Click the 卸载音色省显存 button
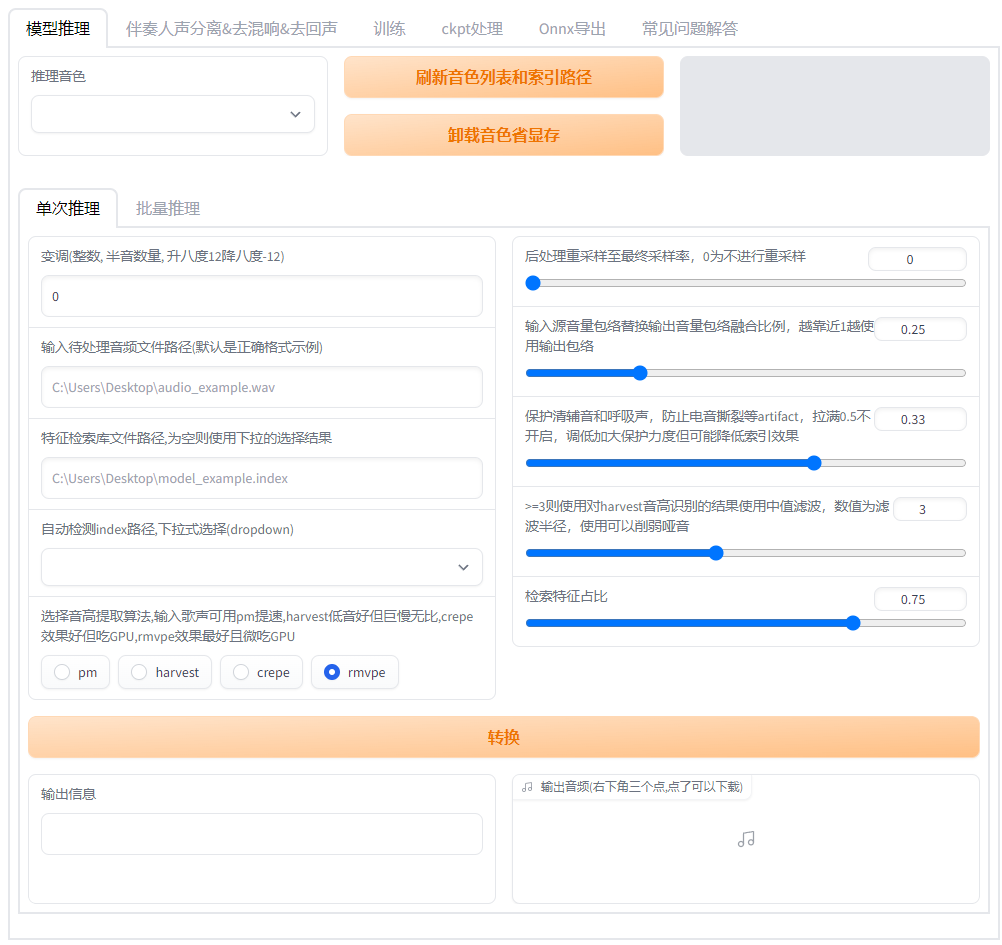 coord(503,134)
